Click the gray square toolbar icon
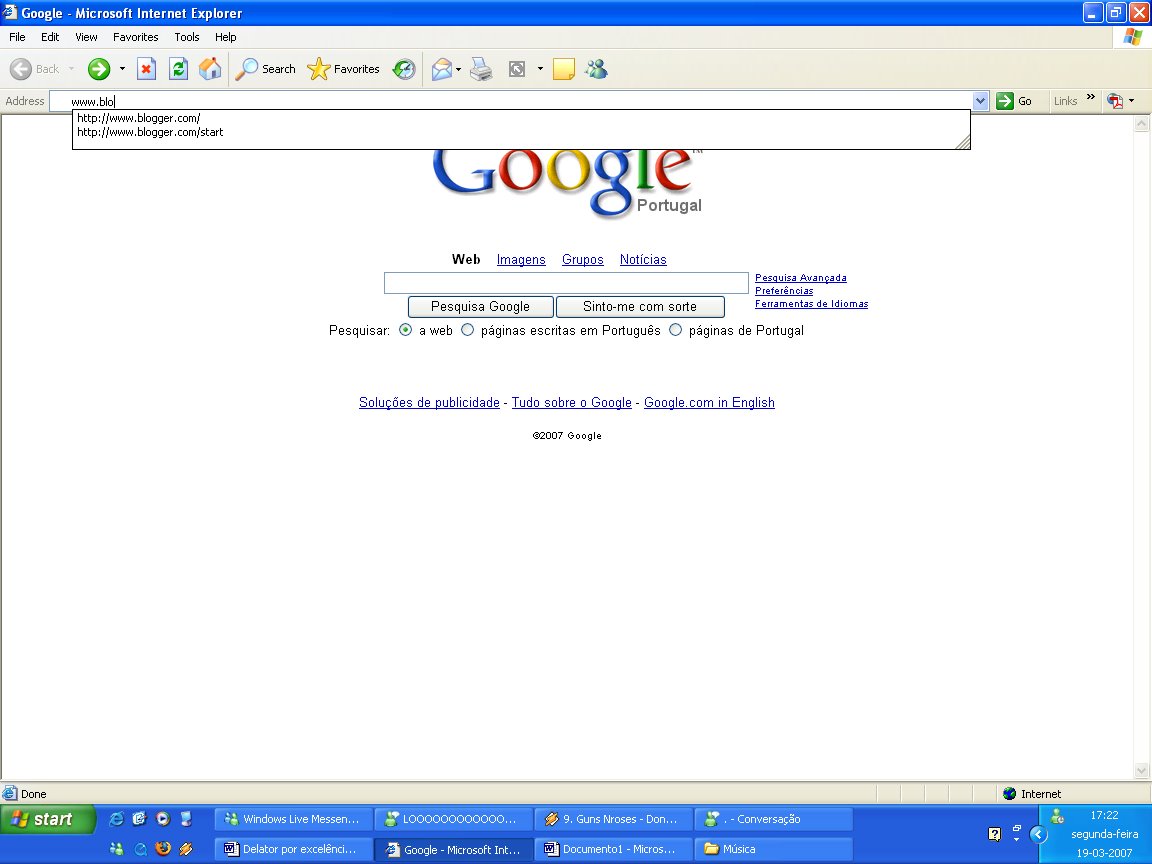The width and height of the screenshot is (1152, 864). [517, 69]
